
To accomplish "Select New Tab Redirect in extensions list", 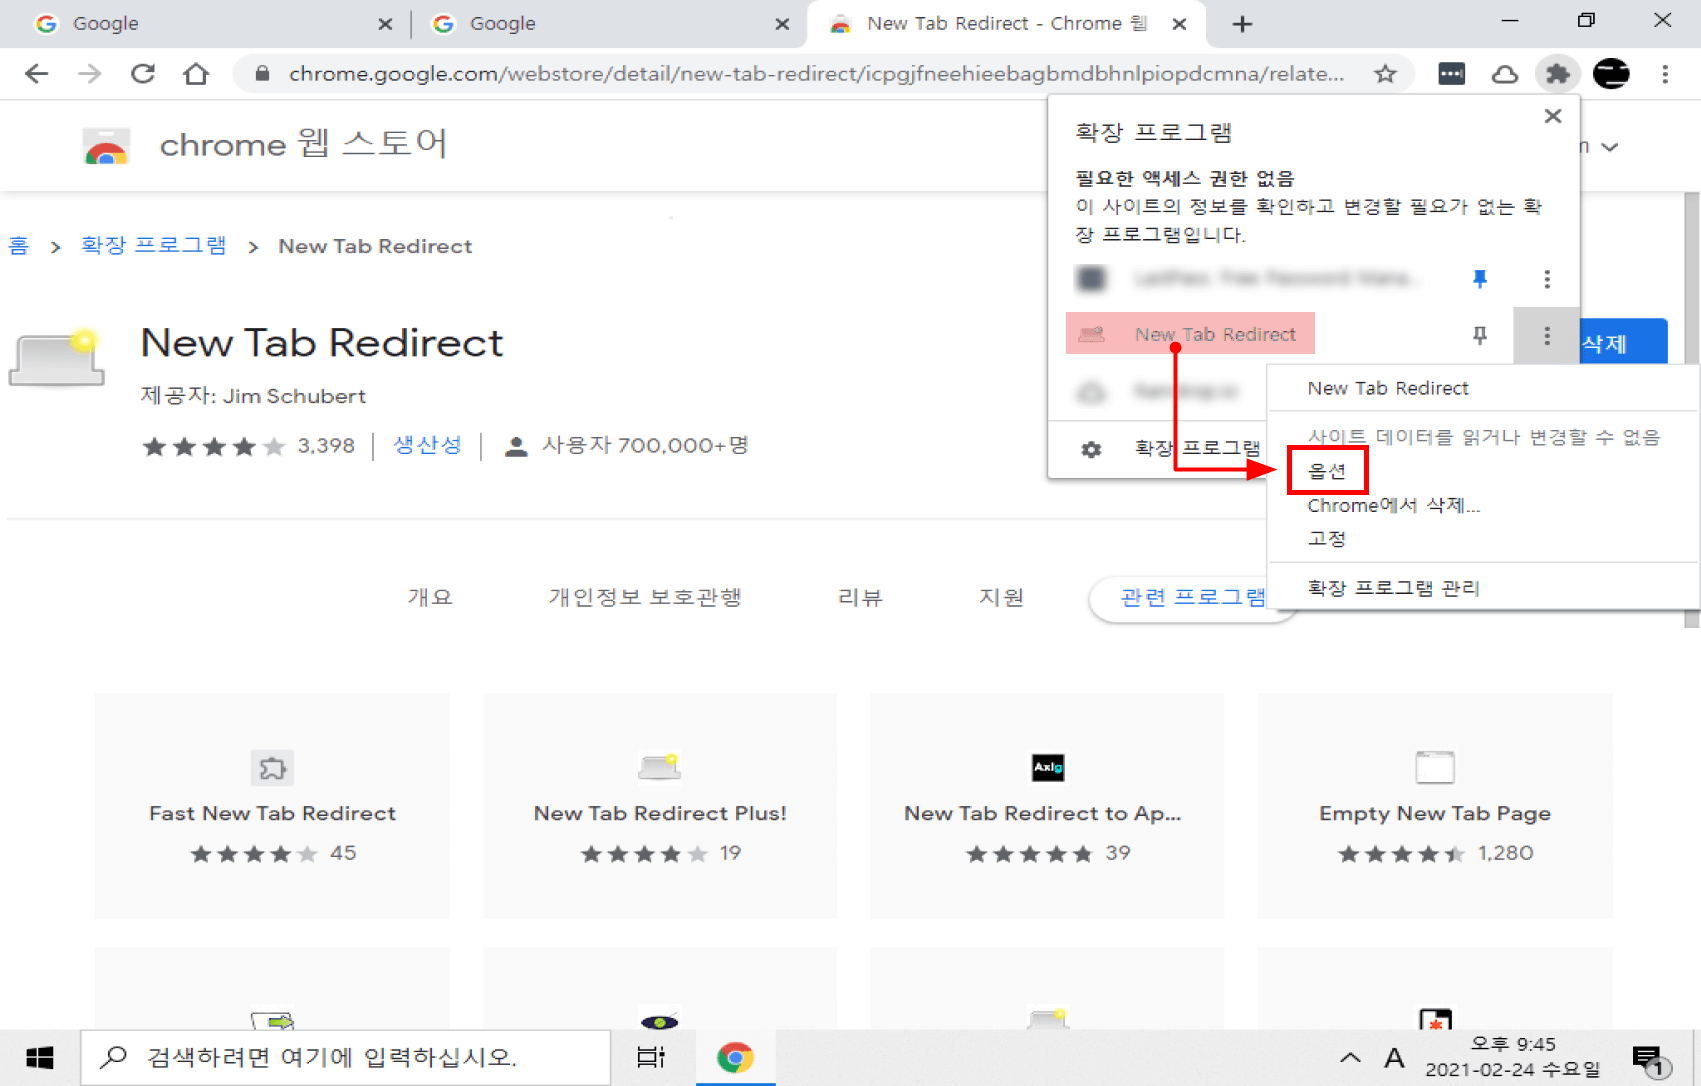I will pos(1190,334).
